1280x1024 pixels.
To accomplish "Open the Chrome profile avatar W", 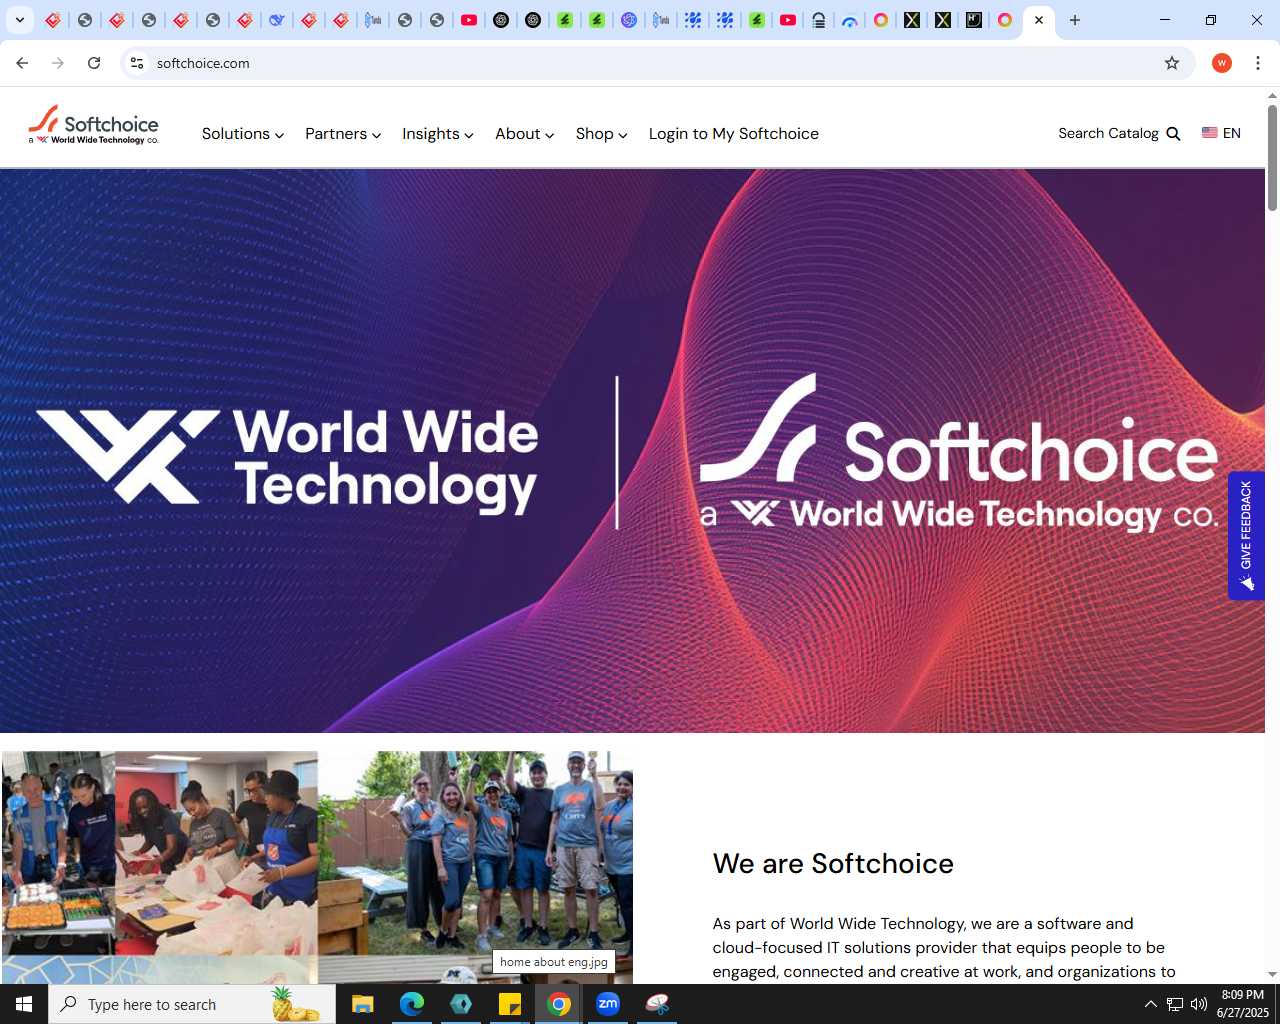I will [1221, 63].
